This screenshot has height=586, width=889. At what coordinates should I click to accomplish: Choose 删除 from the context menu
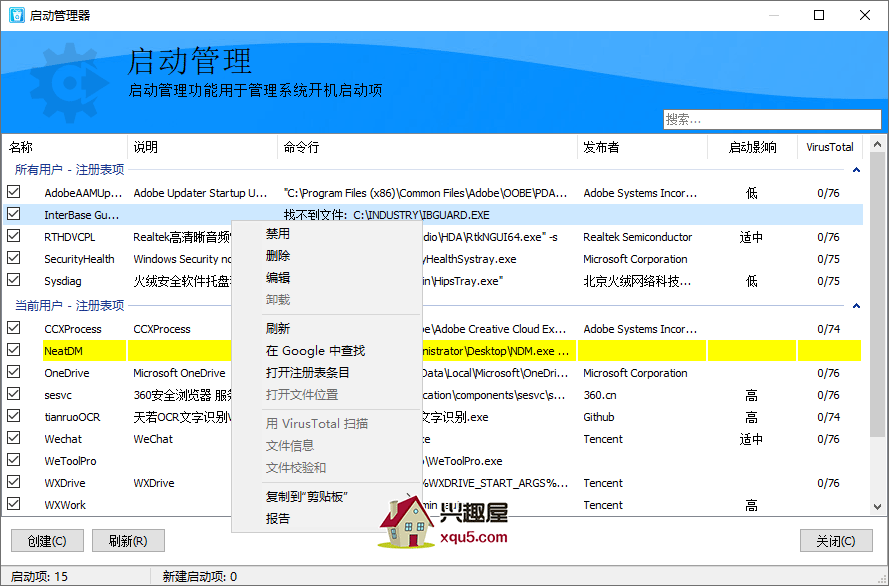278,256
